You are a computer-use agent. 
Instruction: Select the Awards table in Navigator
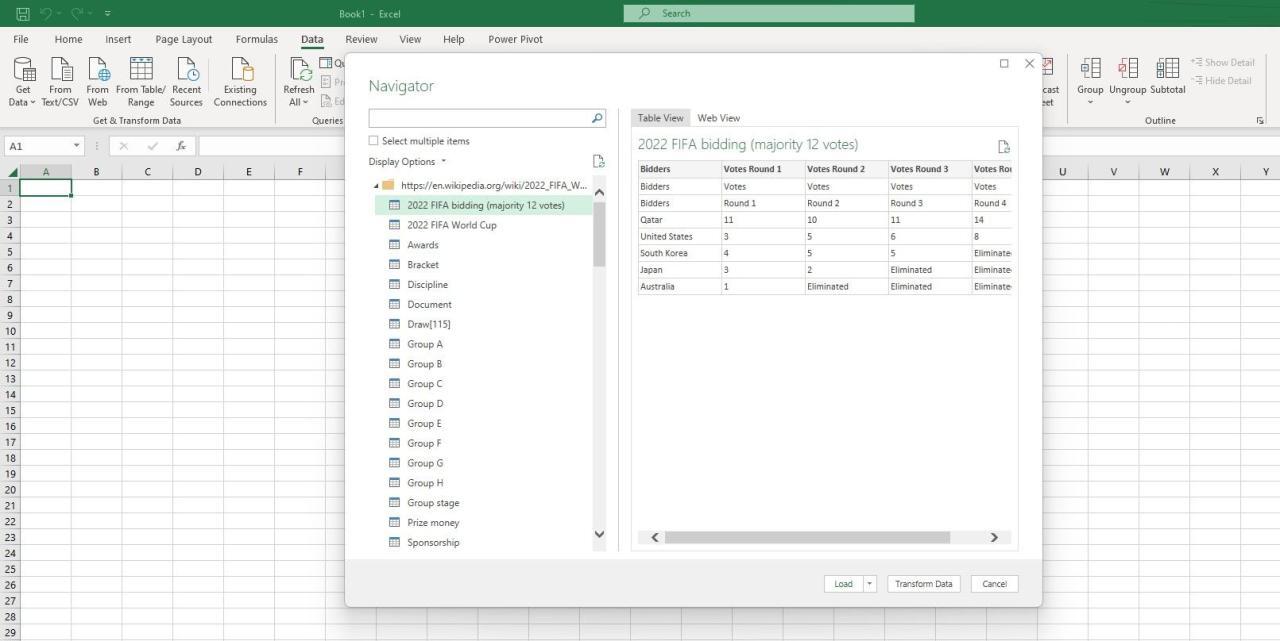(x=423, y=244)
